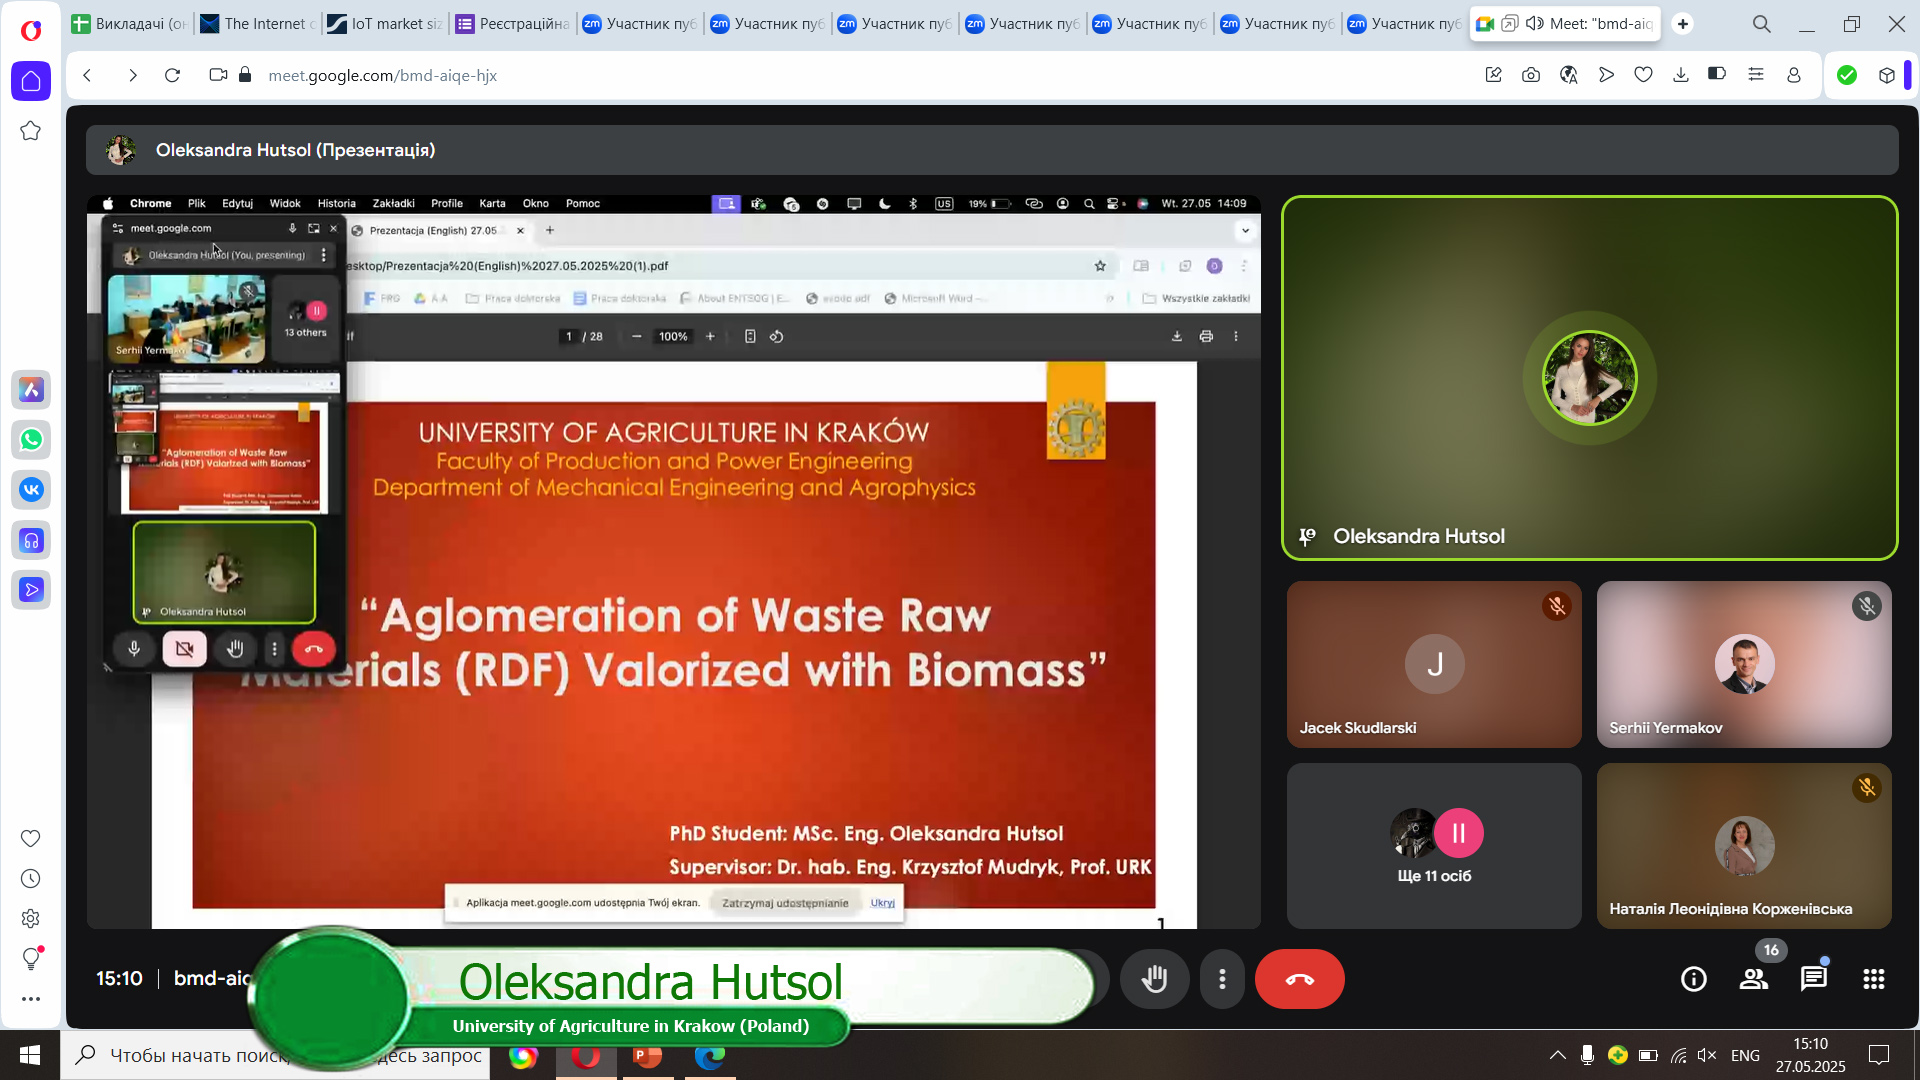Open Opera snapshot camera icon
This screenshot has height=1080, width=1920.
pyautogui.click(x=1530, y=75)
